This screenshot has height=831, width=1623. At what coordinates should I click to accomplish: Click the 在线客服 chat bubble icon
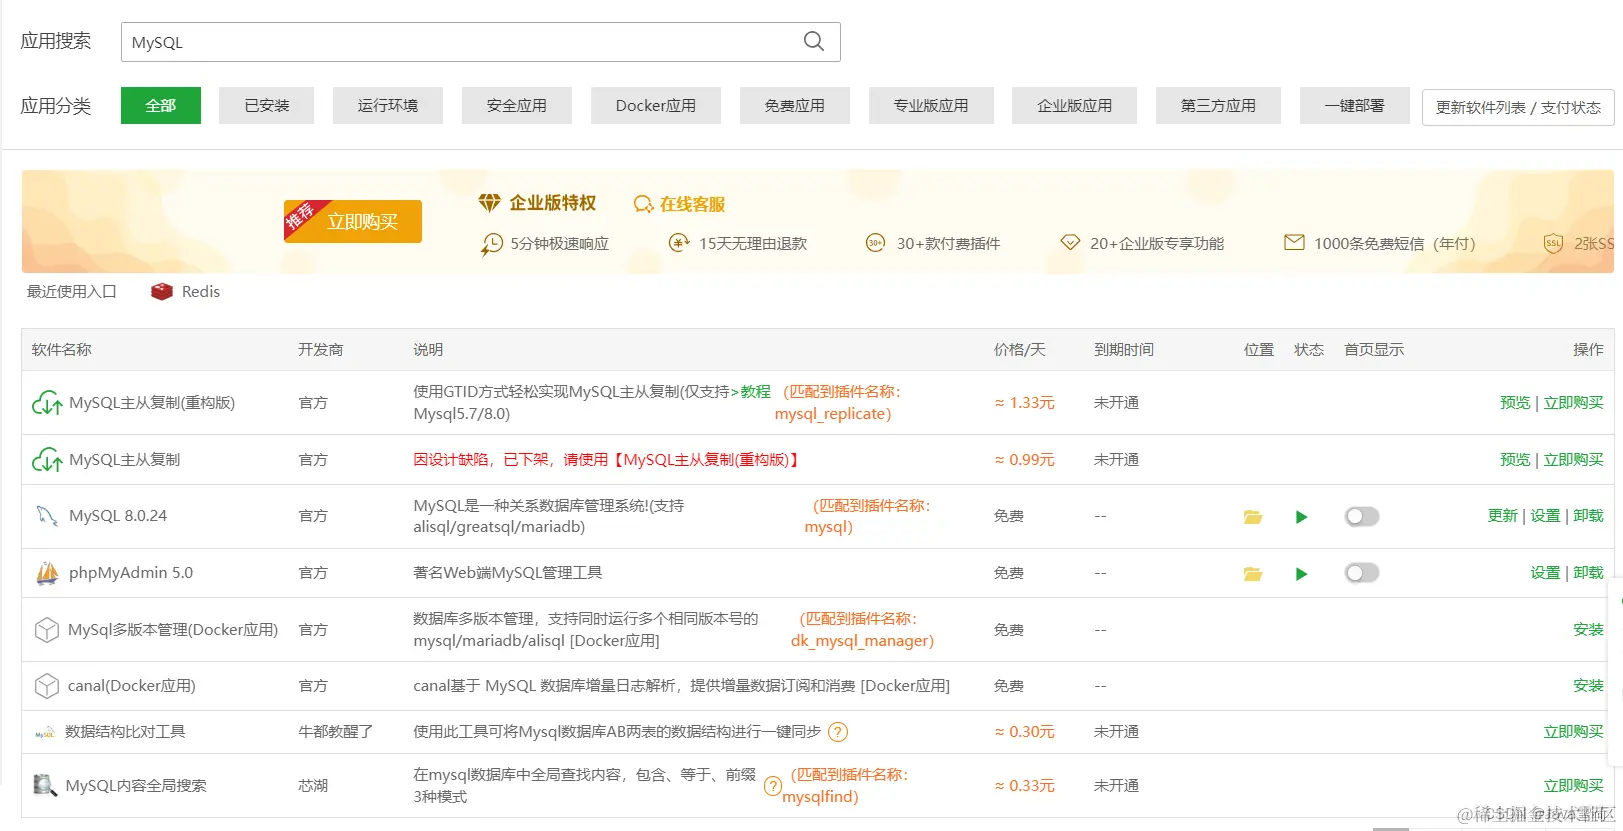click(x=643, y=204)
